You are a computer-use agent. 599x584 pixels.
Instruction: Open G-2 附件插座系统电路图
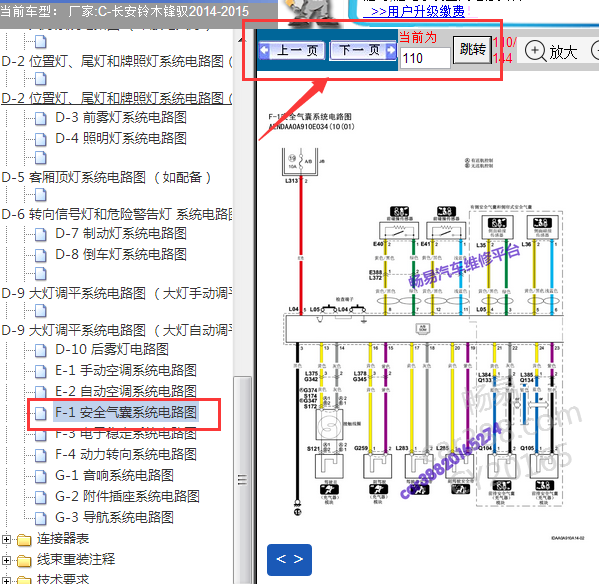[127, 497]
